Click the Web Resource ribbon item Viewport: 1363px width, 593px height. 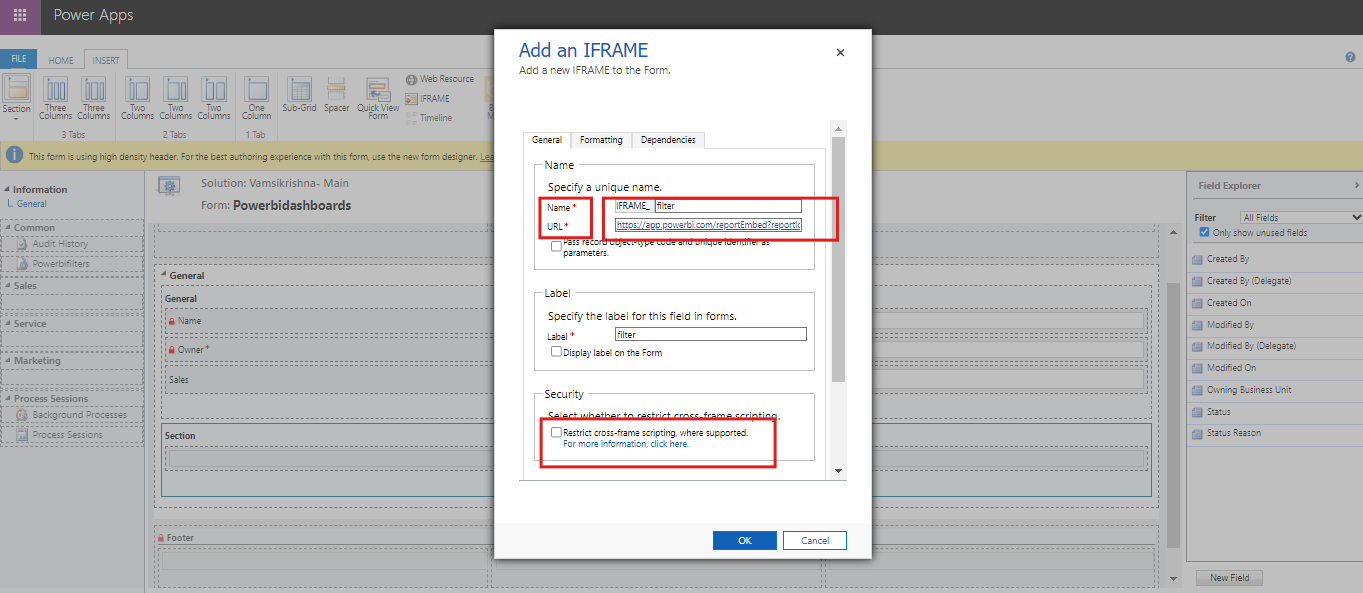440,79
